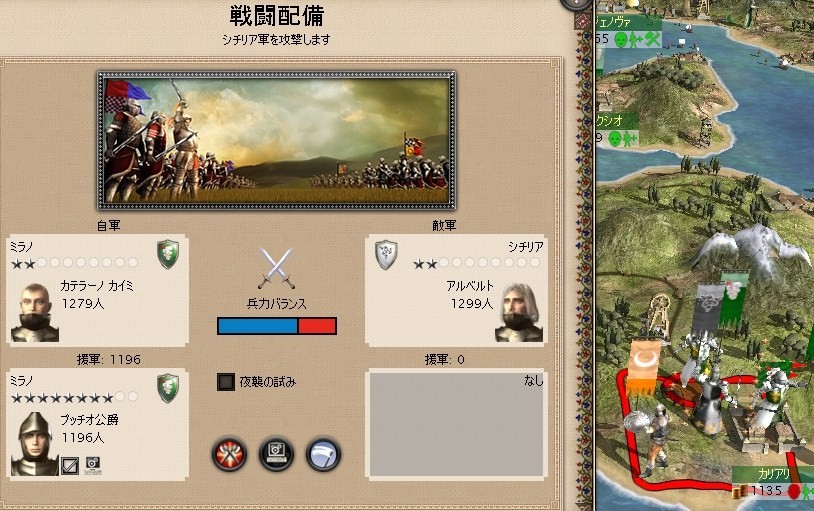Click the battlefield illustration banner

[x=277, y=141]
